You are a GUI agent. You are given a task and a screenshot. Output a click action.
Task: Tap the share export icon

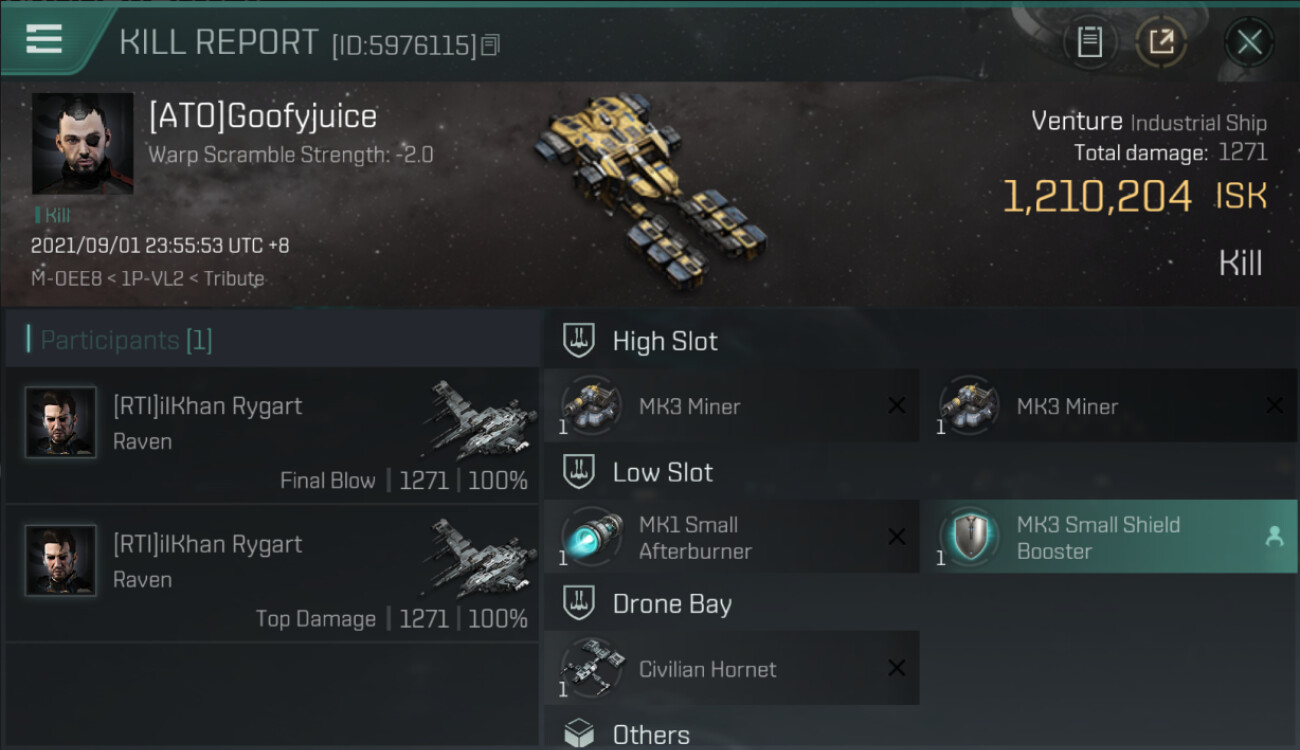[x=1161, y=42]
